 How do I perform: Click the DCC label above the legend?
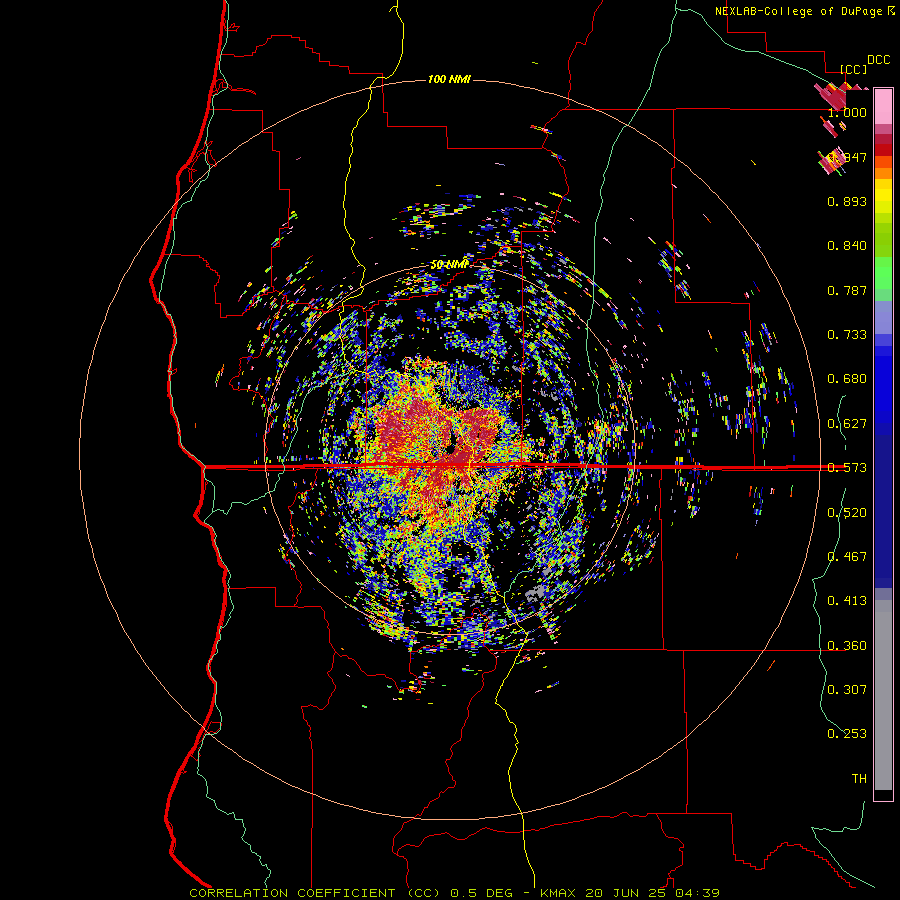[x=878, y=60]
